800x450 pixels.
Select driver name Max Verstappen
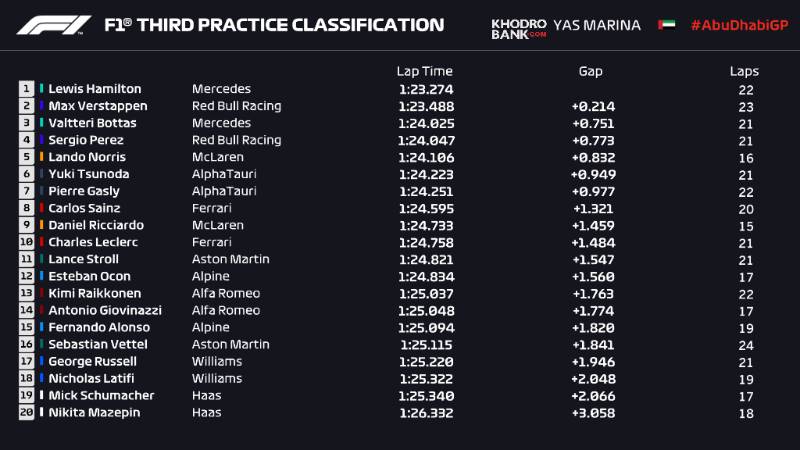98,106
